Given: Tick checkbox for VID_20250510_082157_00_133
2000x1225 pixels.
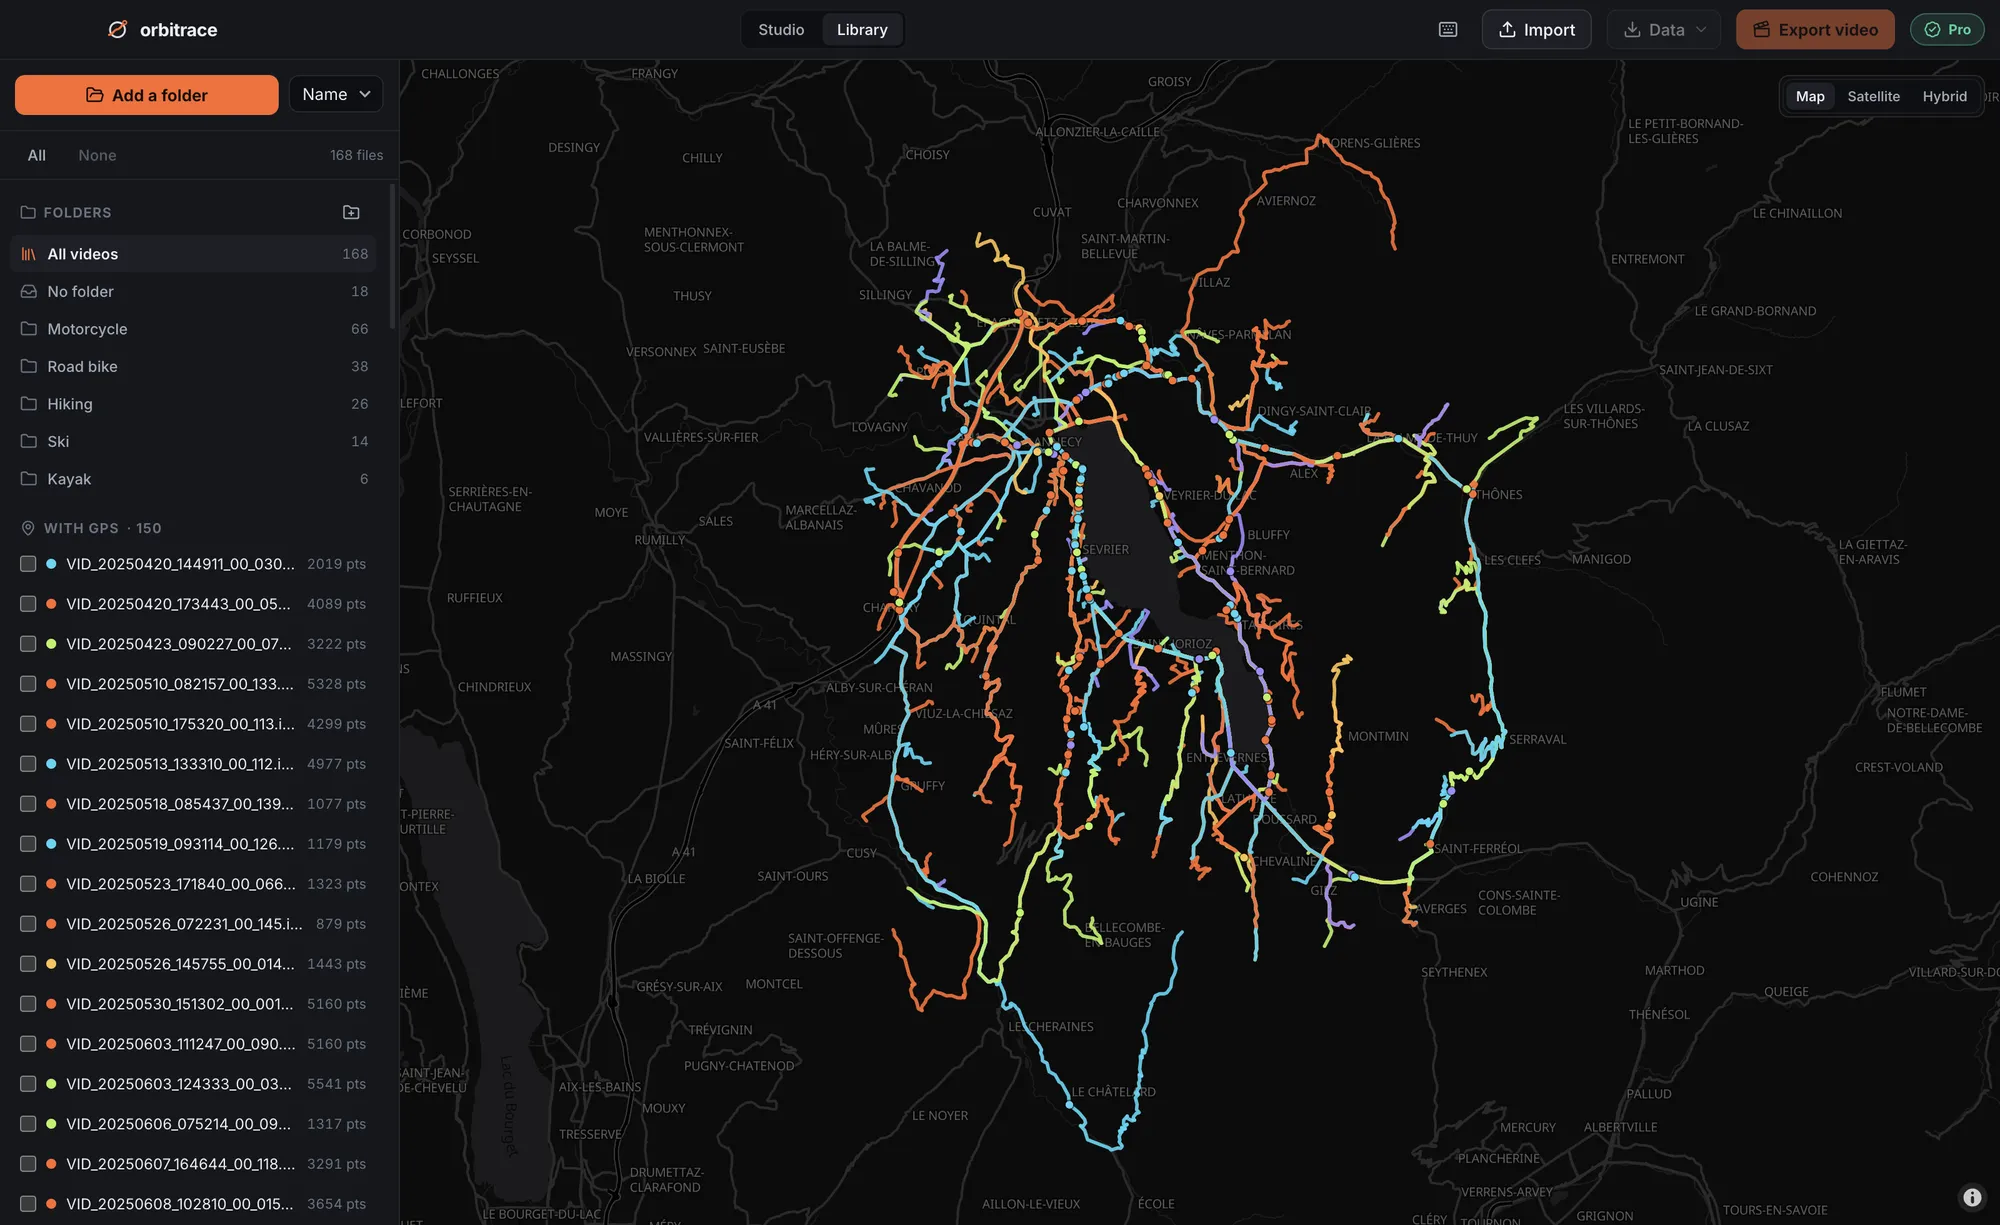Looking at the screenshot, I should (x=28, y=684).
